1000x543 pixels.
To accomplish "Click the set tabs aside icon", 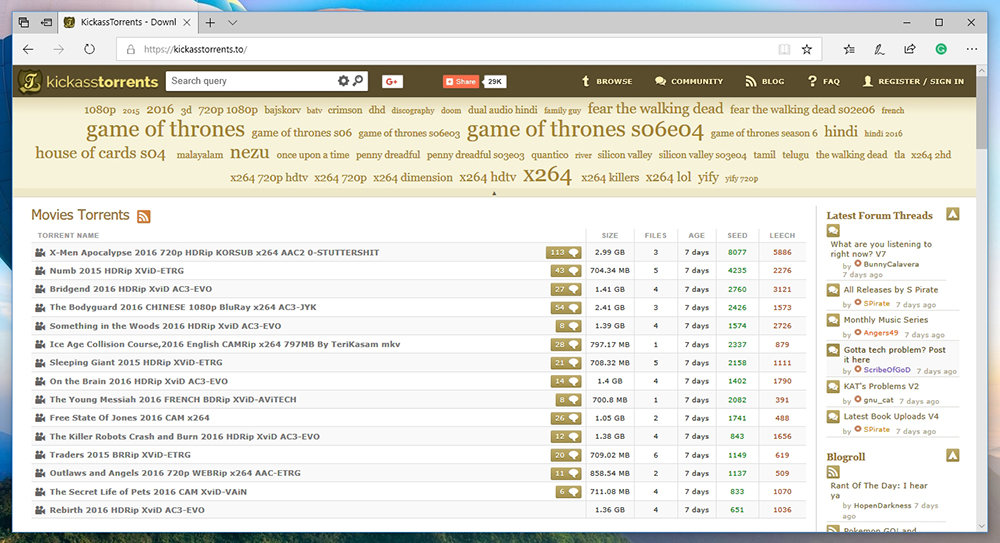I will 47,22.
